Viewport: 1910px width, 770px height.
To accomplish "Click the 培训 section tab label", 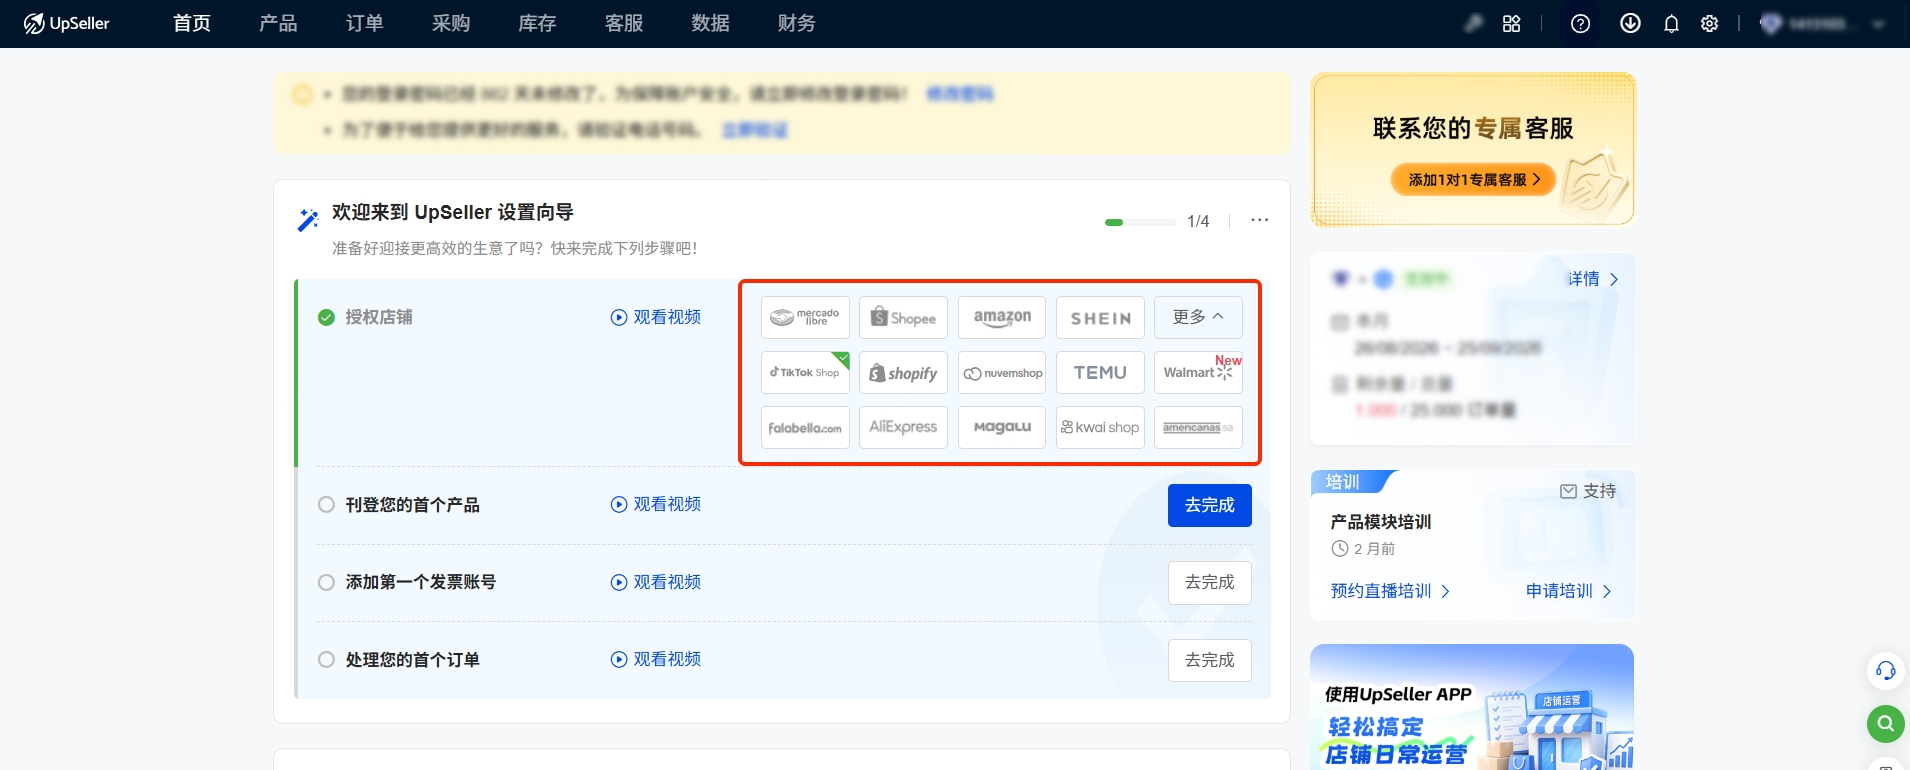I will (x=1342, y=482).
